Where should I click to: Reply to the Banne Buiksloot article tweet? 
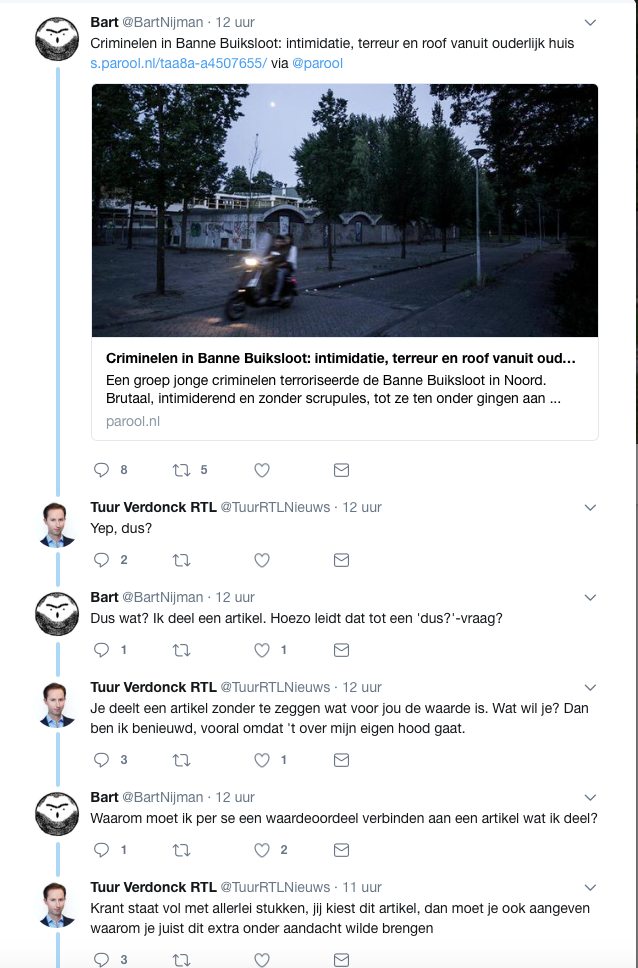coord(101,470)
